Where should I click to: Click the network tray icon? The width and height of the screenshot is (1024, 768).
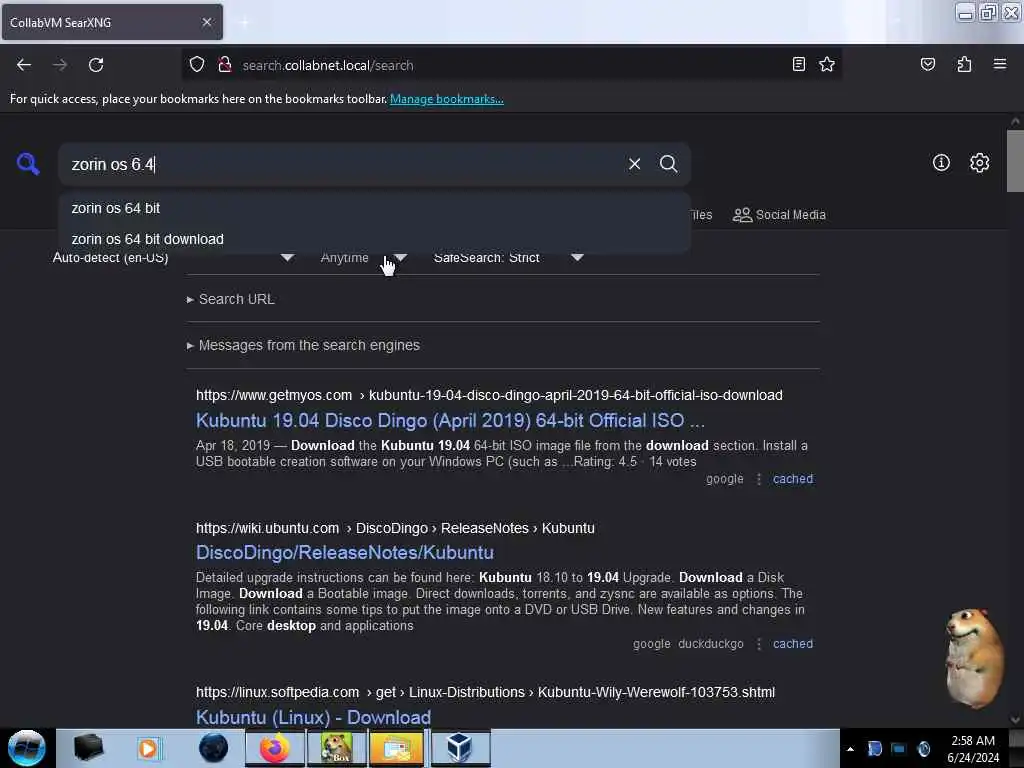[899, 748]
